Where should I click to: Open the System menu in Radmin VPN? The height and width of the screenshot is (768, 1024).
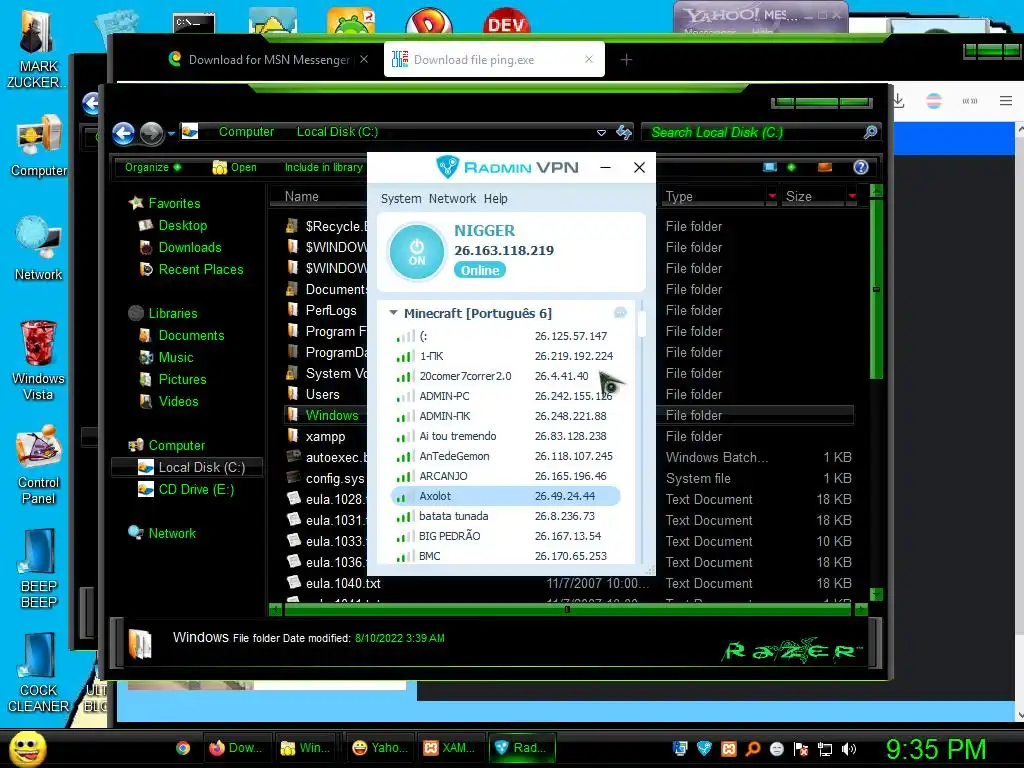pos(401,199)
